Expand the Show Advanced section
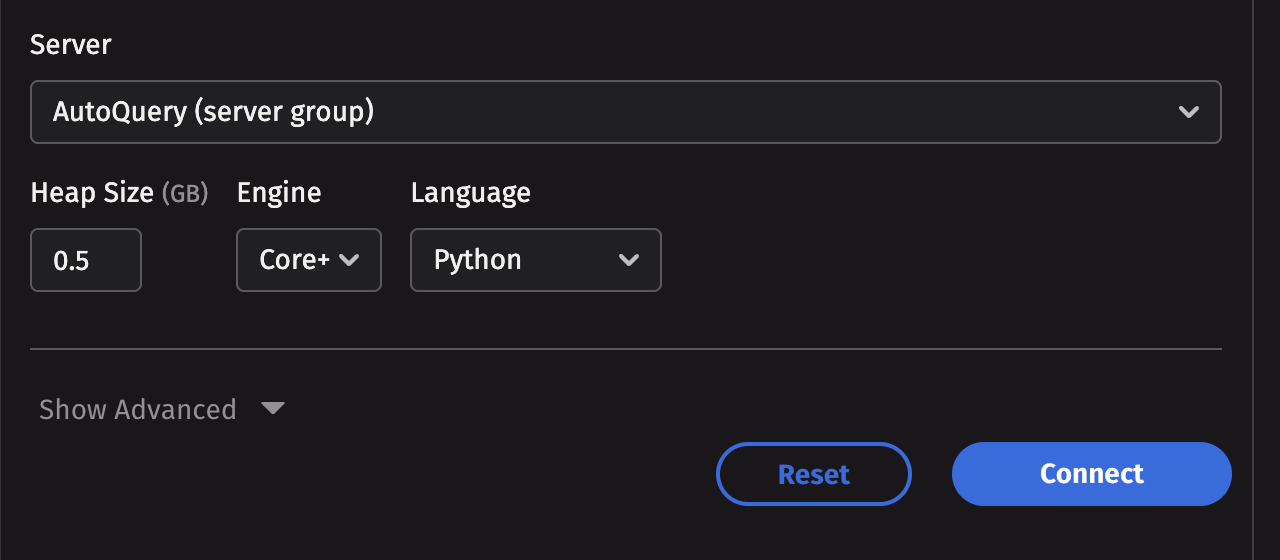 click(138, 409)
